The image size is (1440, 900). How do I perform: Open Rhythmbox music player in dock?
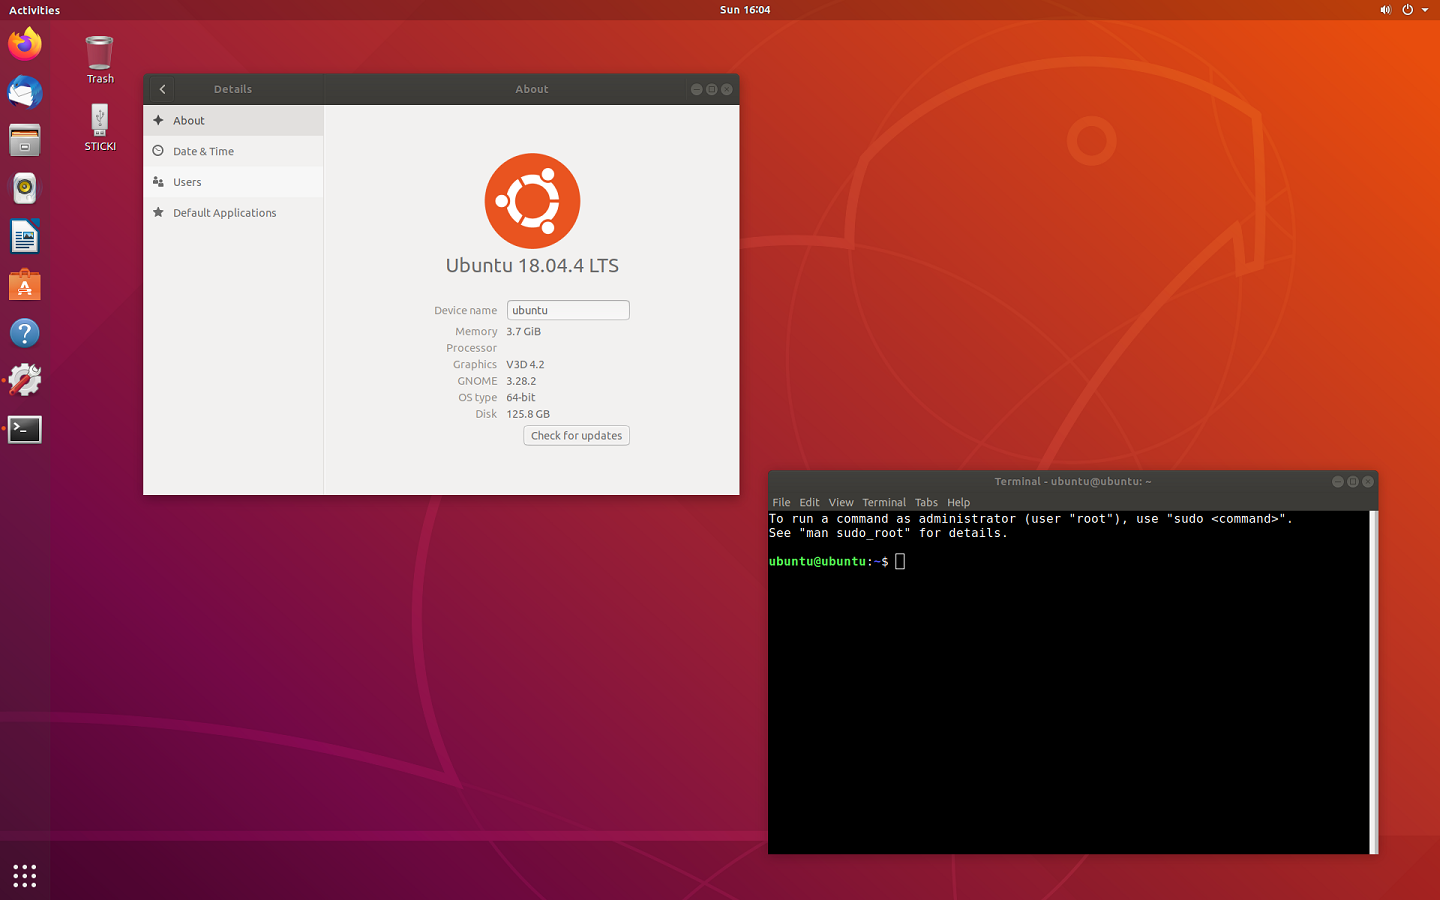coord(25,188)
